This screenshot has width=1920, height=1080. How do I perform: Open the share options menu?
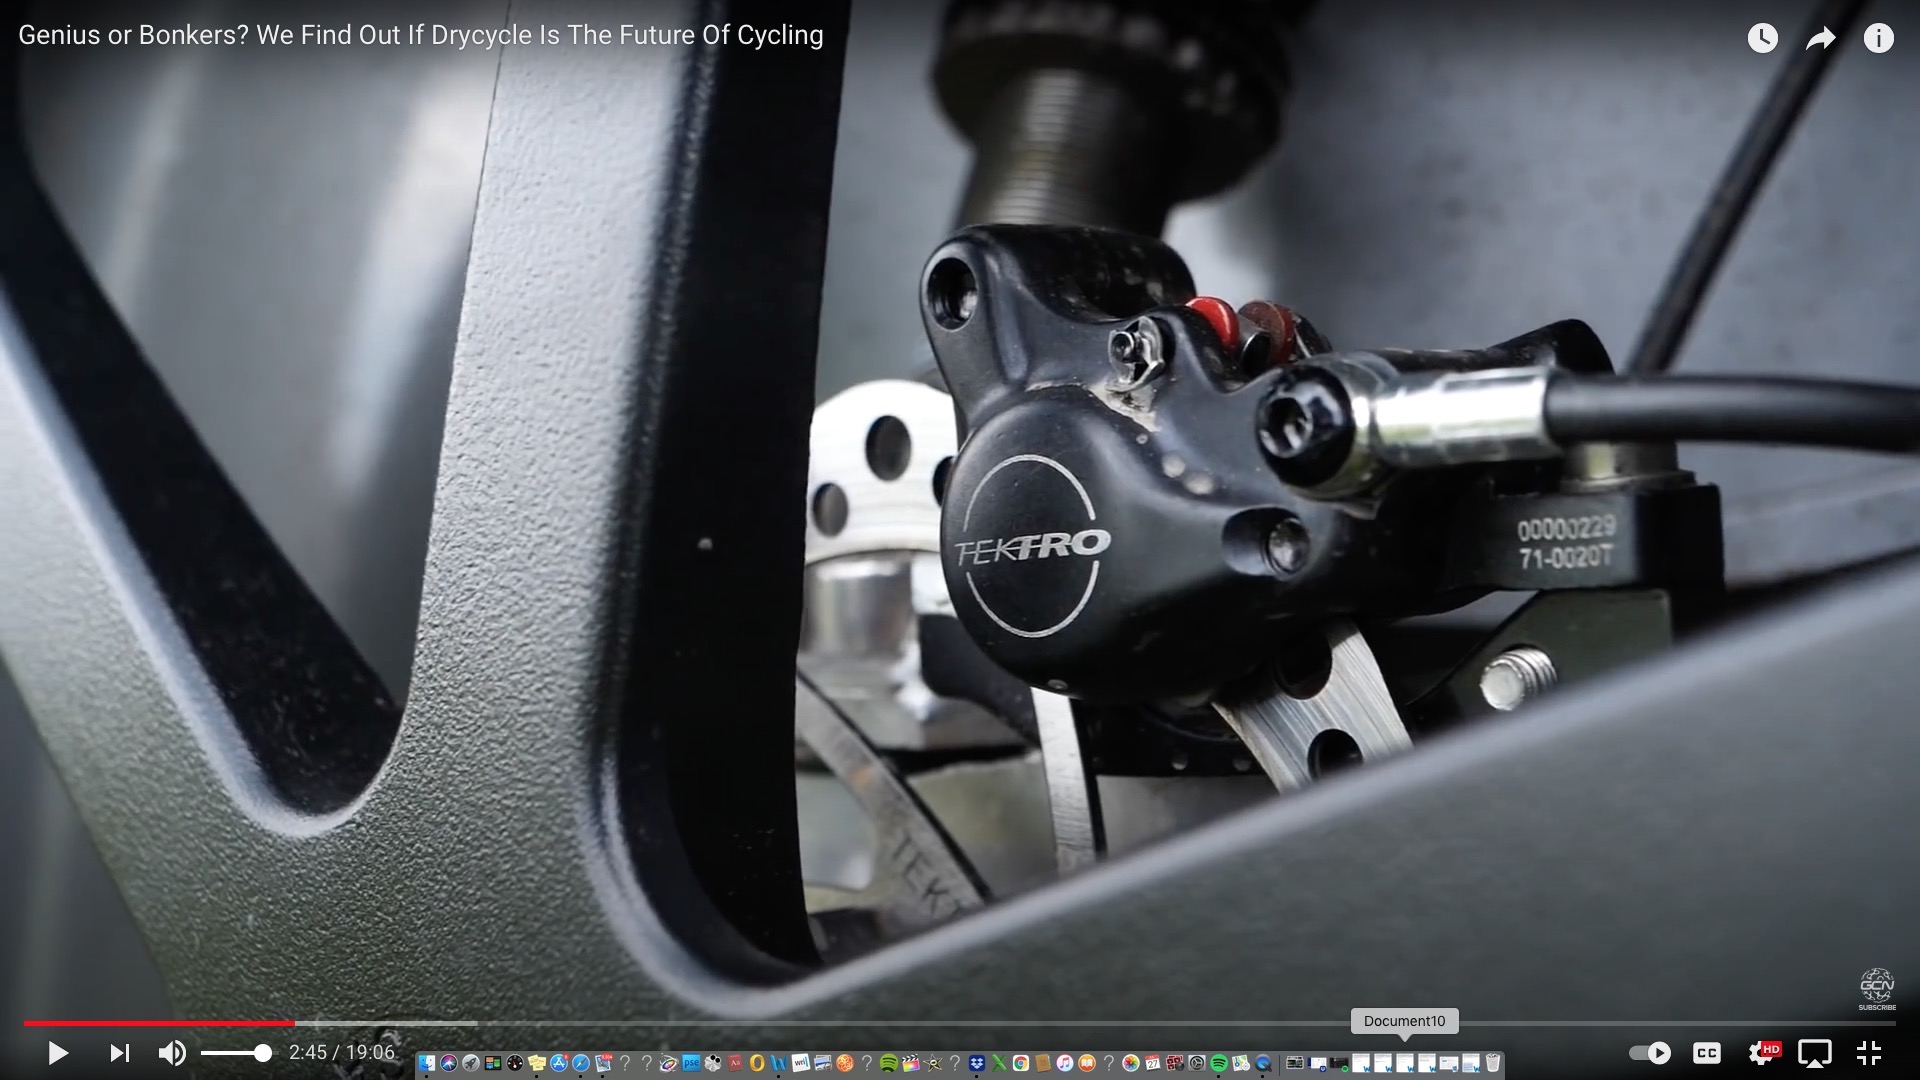(x=1821, y=38)
